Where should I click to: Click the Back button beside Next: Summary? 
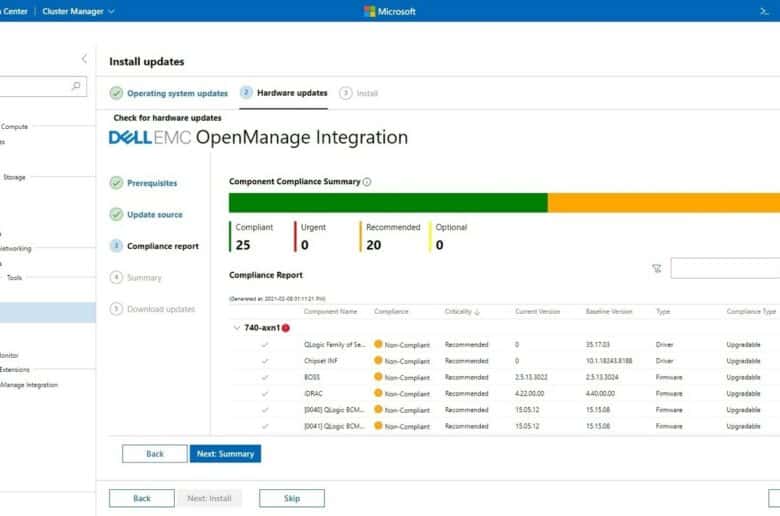click(155, 454)
